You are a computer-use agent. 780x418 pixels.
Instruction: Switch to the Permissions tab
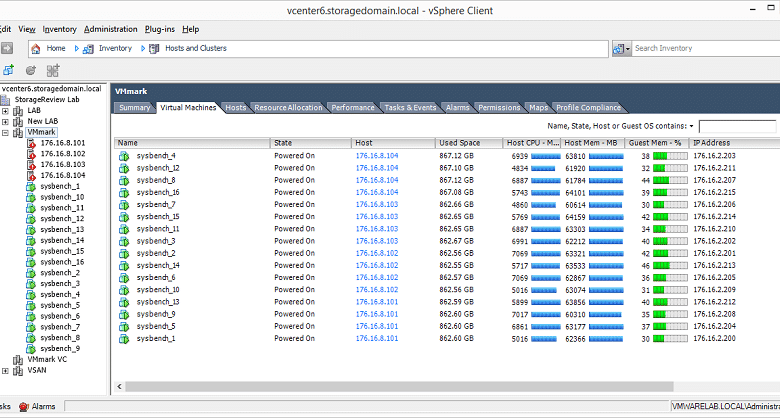(x=499, y=107)
